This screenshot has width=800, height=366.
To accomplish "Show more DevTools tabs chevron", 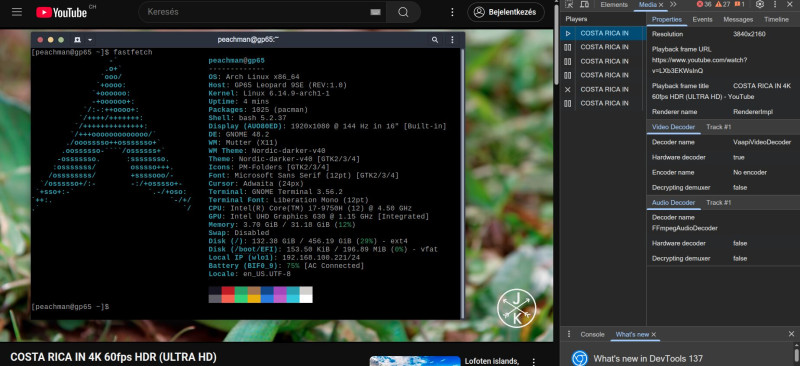I will [x=673, y=5].
